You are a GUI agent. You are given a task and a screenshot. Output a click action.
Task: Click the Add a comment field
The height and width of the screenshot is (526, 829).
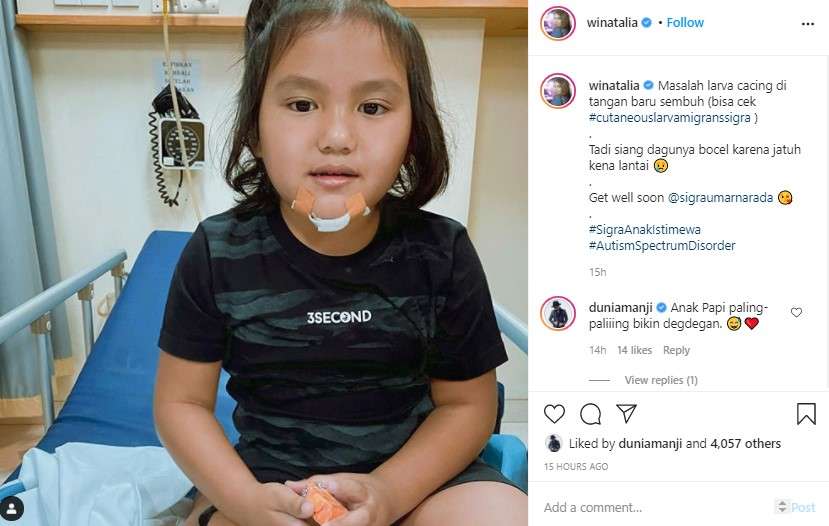click(656, 507)
